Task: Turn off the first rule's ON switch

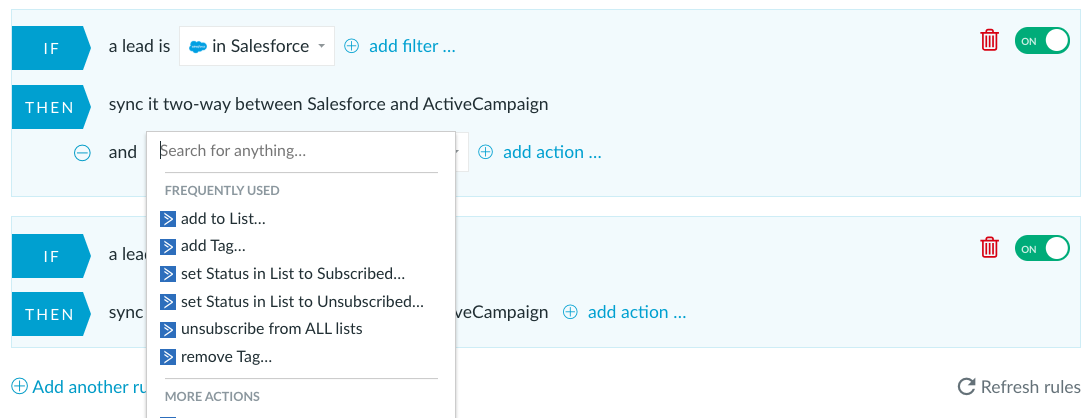Action: click(x=1042, y=41)
